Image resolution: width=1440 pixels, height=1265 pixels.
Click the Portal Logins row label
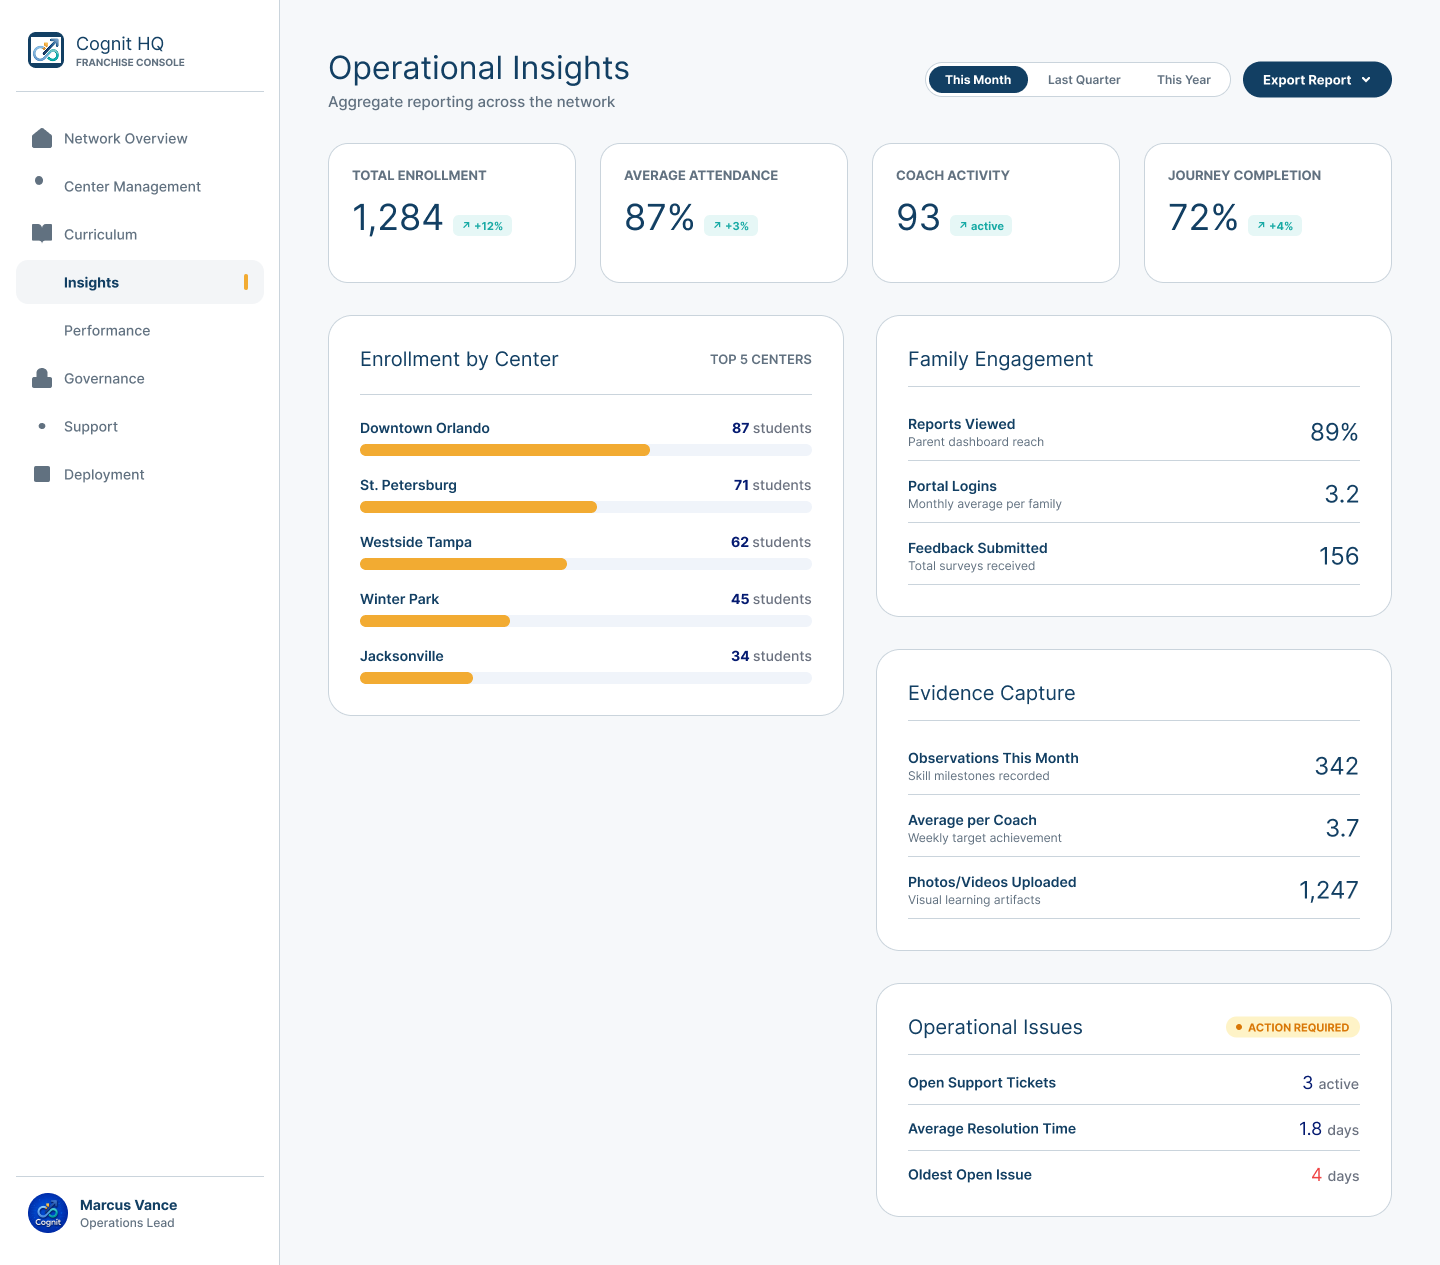click(952, 486)
